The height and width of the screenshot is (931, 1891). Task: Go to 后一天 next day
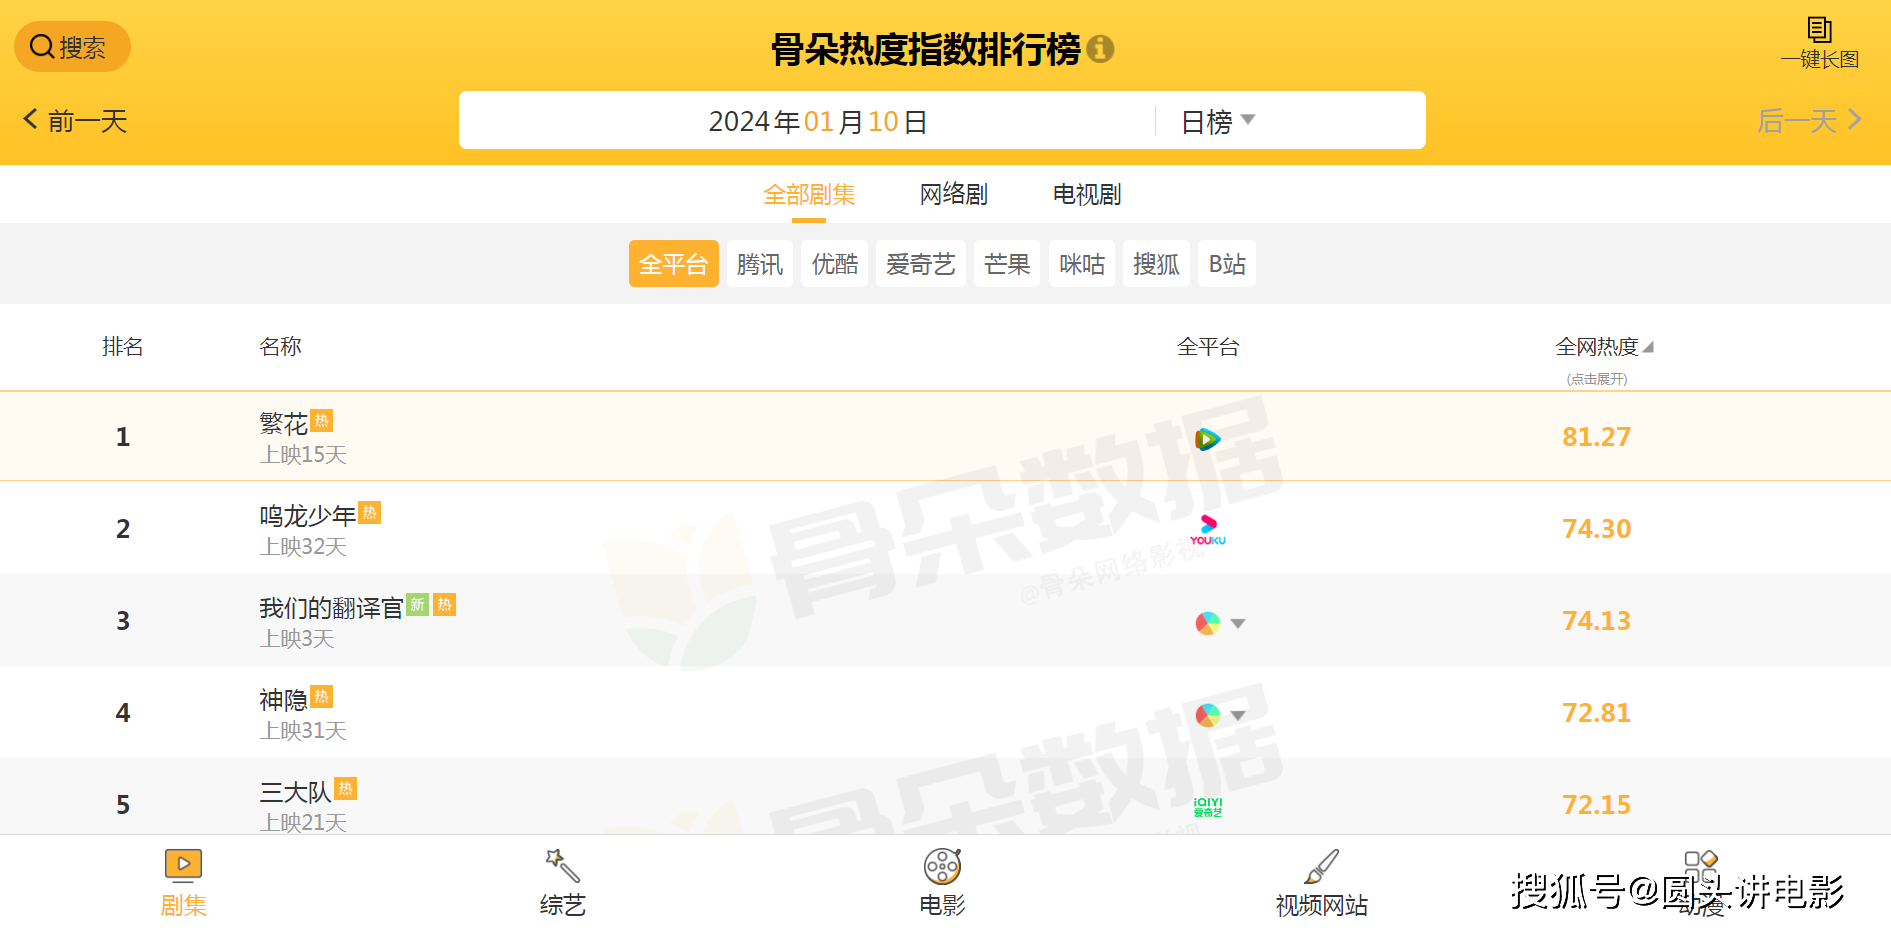coord(1809,121)
